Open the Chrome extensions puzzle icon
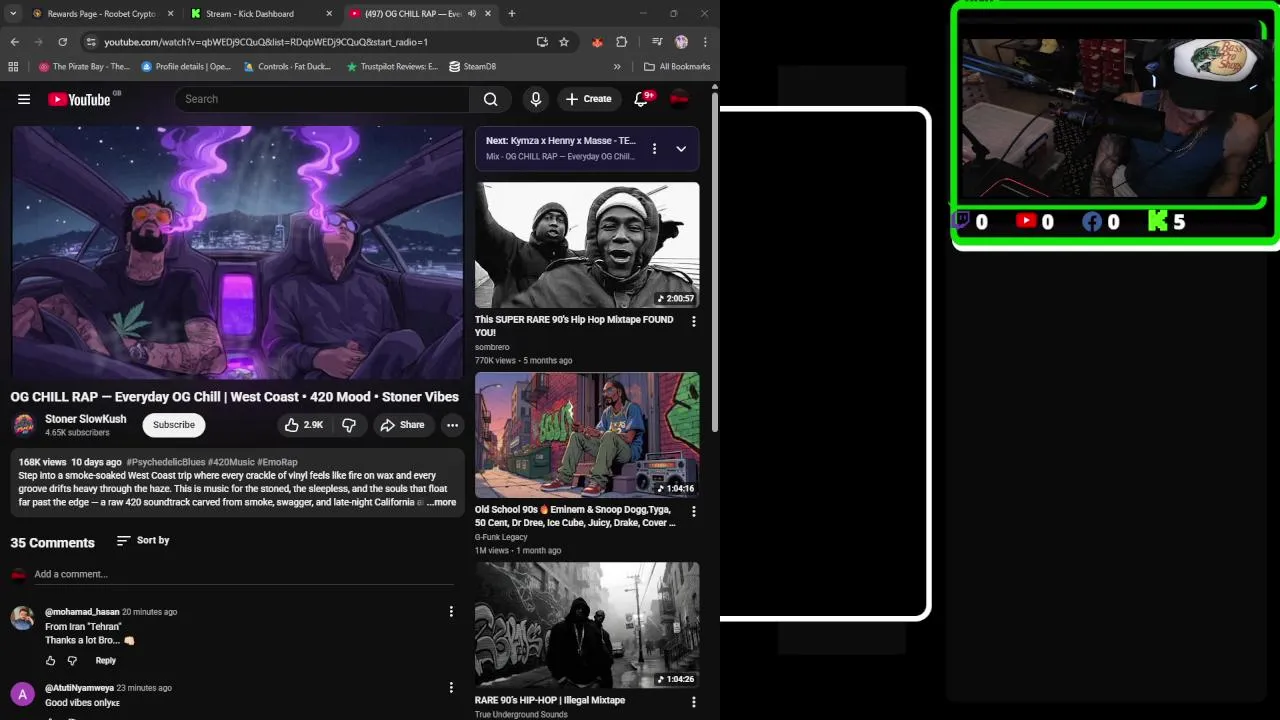1280x720 pixels. (621, 42)
